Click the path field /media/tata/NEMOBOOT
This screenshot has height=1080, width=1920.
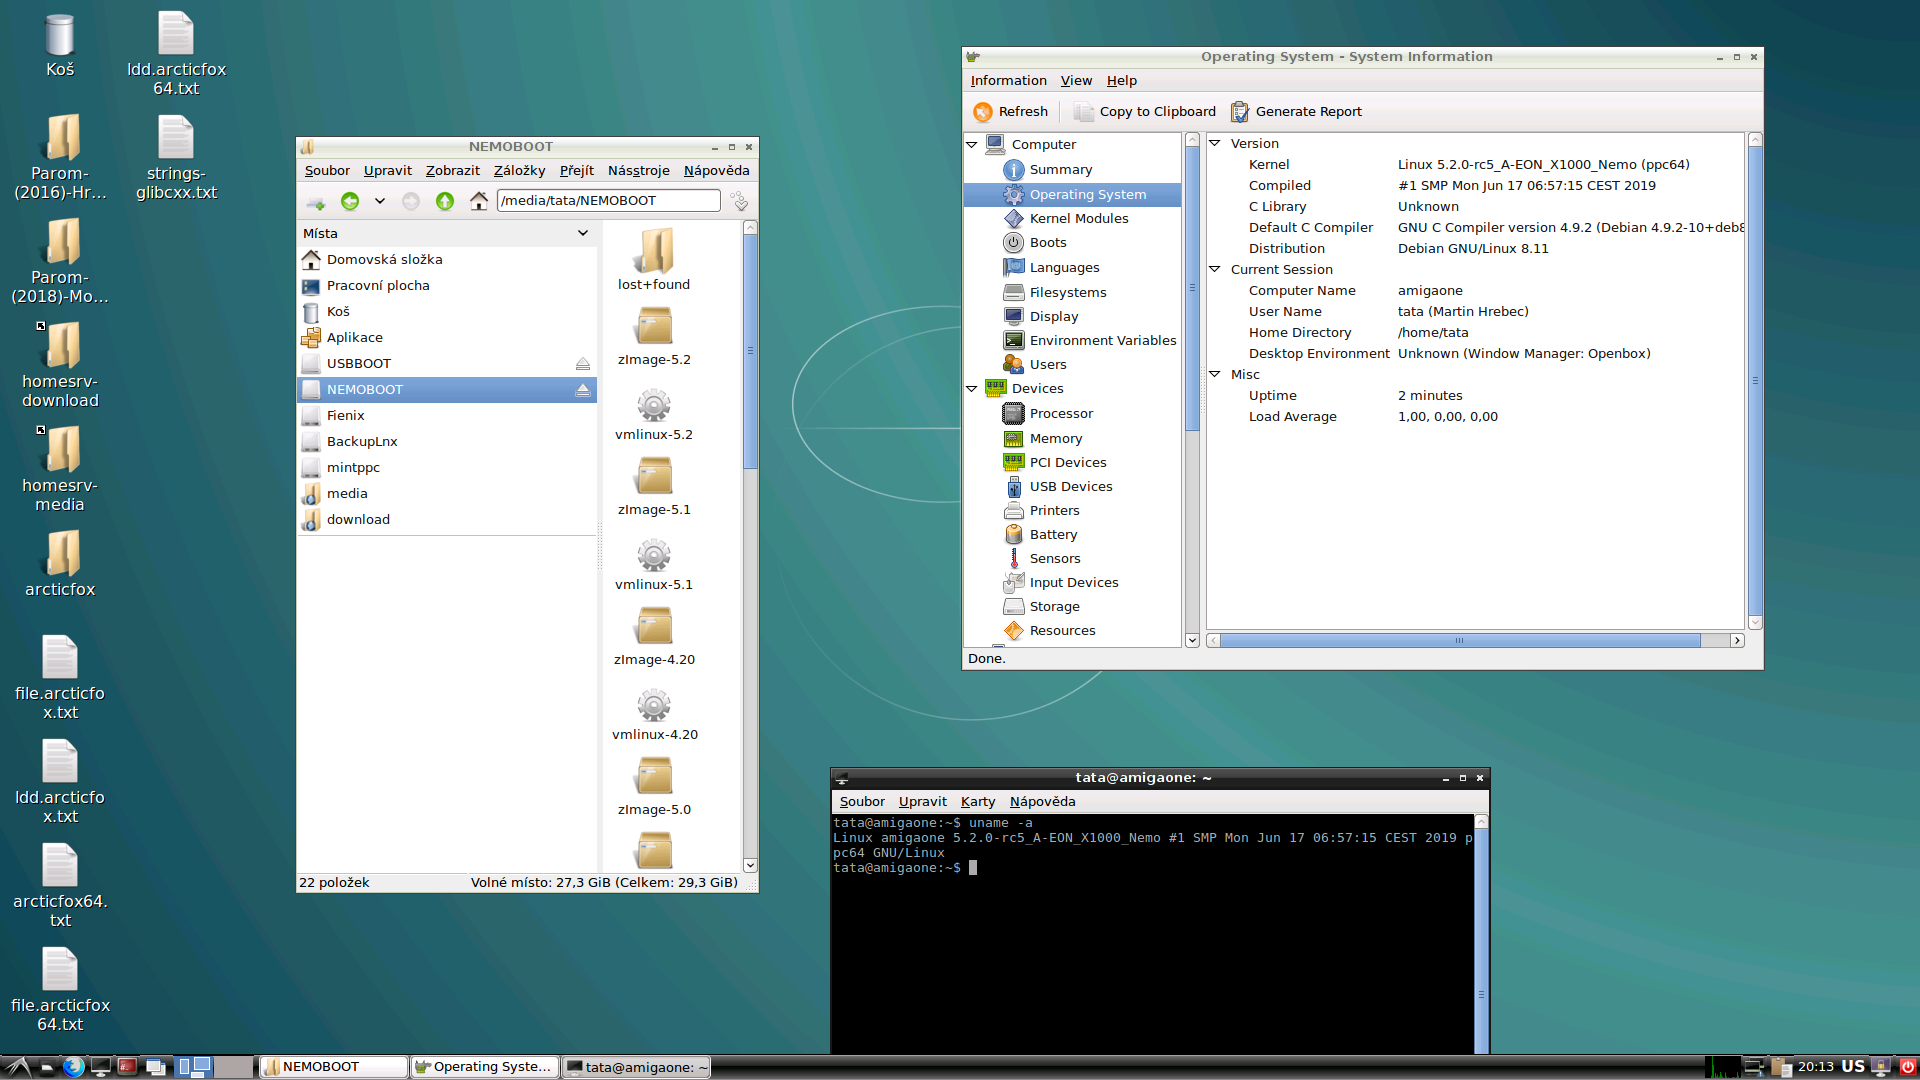(608, 201)
